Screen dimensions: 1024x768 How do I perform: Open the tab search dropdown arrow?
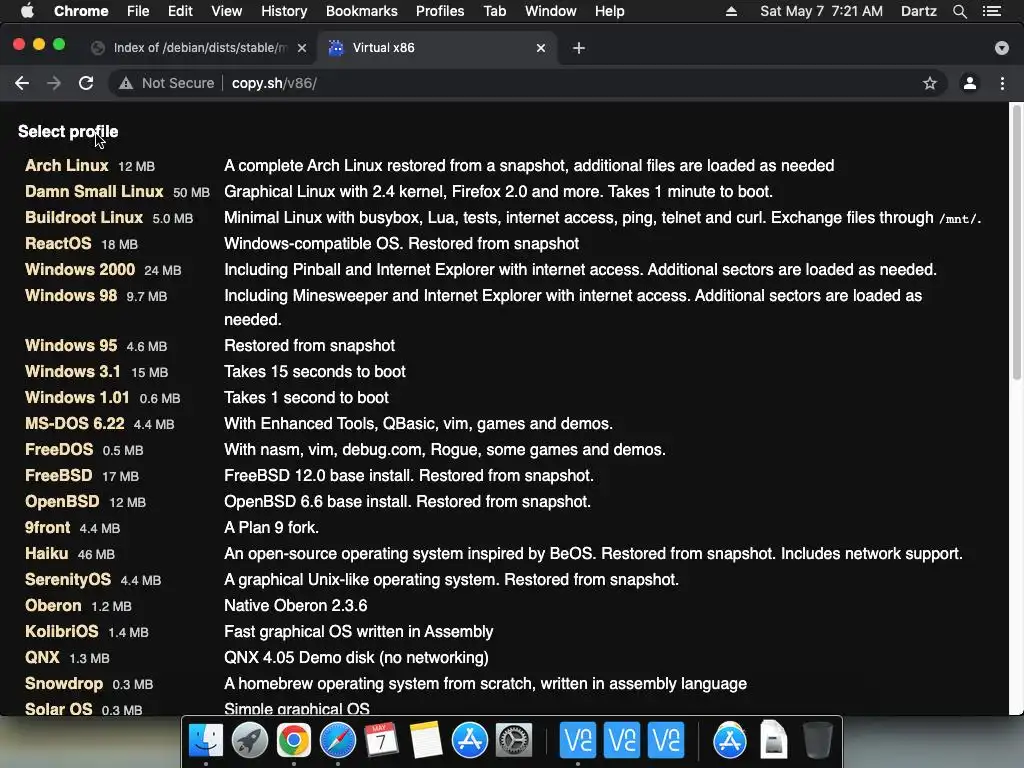click(x=1001, y=48)
